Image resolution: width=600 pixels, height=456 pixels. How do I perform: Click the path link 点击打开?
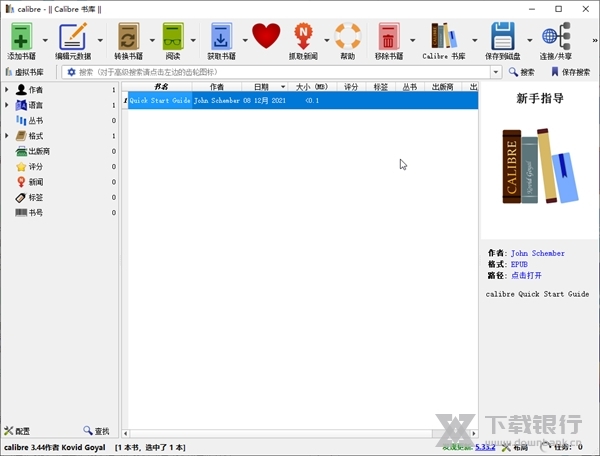coord(526,275)
